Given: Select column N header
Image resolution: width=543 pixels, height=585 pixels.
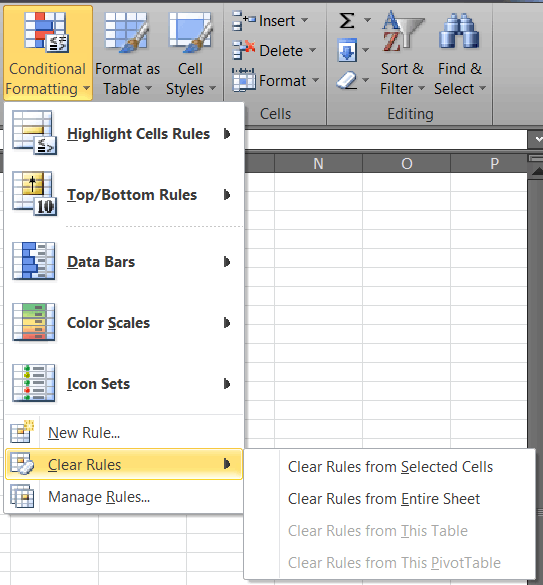Looking at the screenshot, I should (318, 163).
